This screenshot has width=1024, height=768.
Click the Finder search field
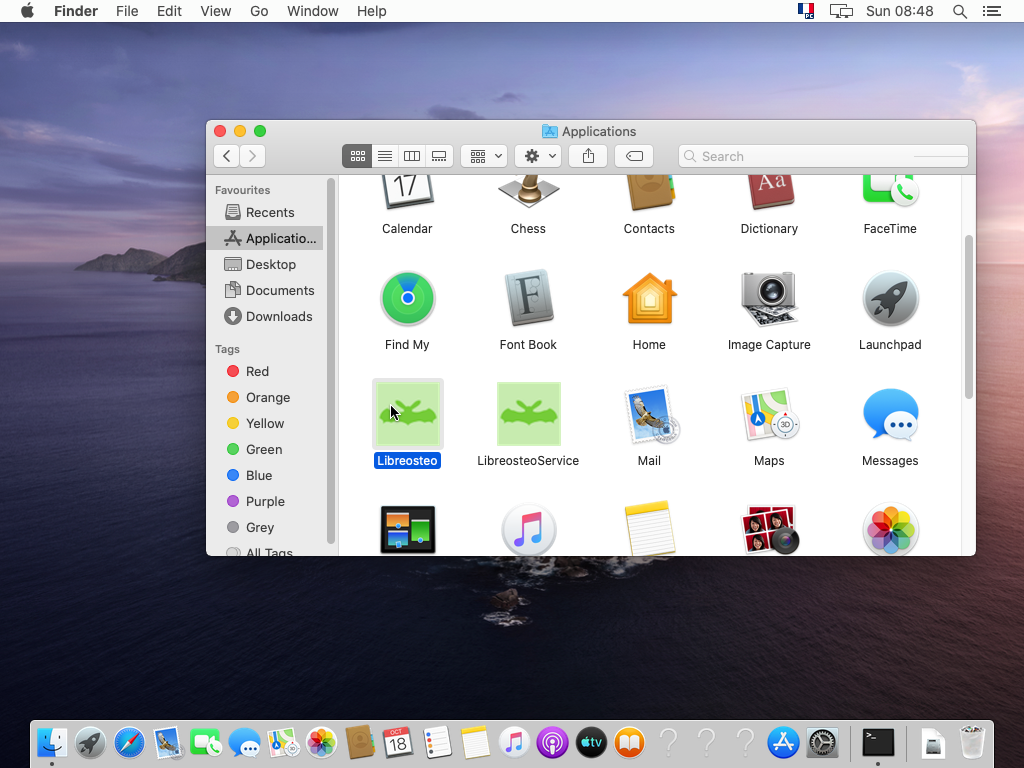[x=823, y=156]
